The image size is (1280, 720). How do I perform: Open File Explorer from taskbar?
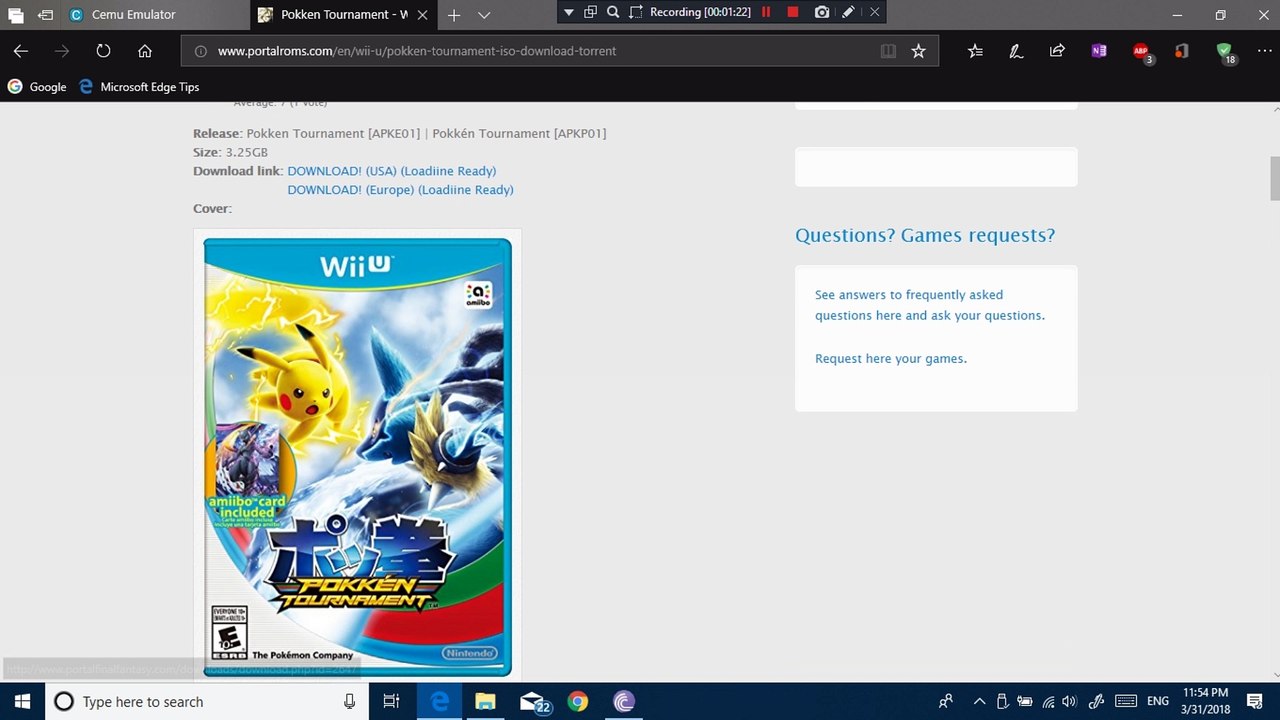pos(485,702)
